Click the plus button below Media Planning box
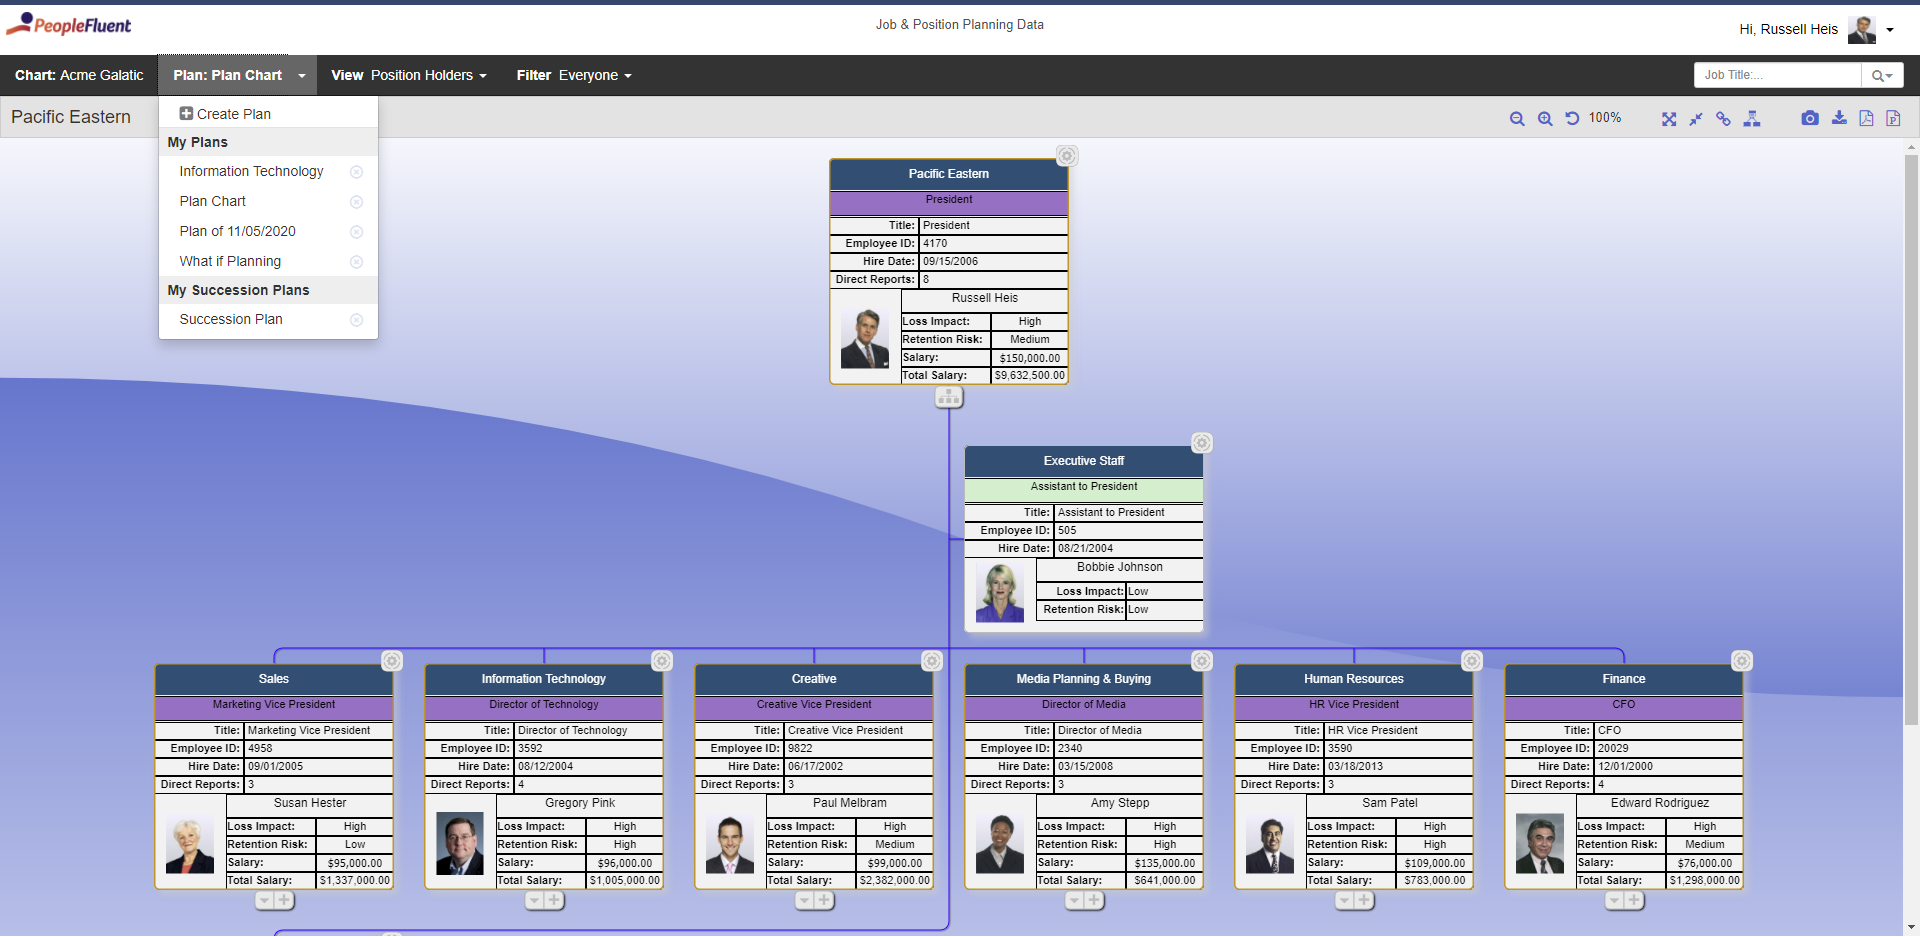This screenshot has height=937, width=1920. 1094,900
